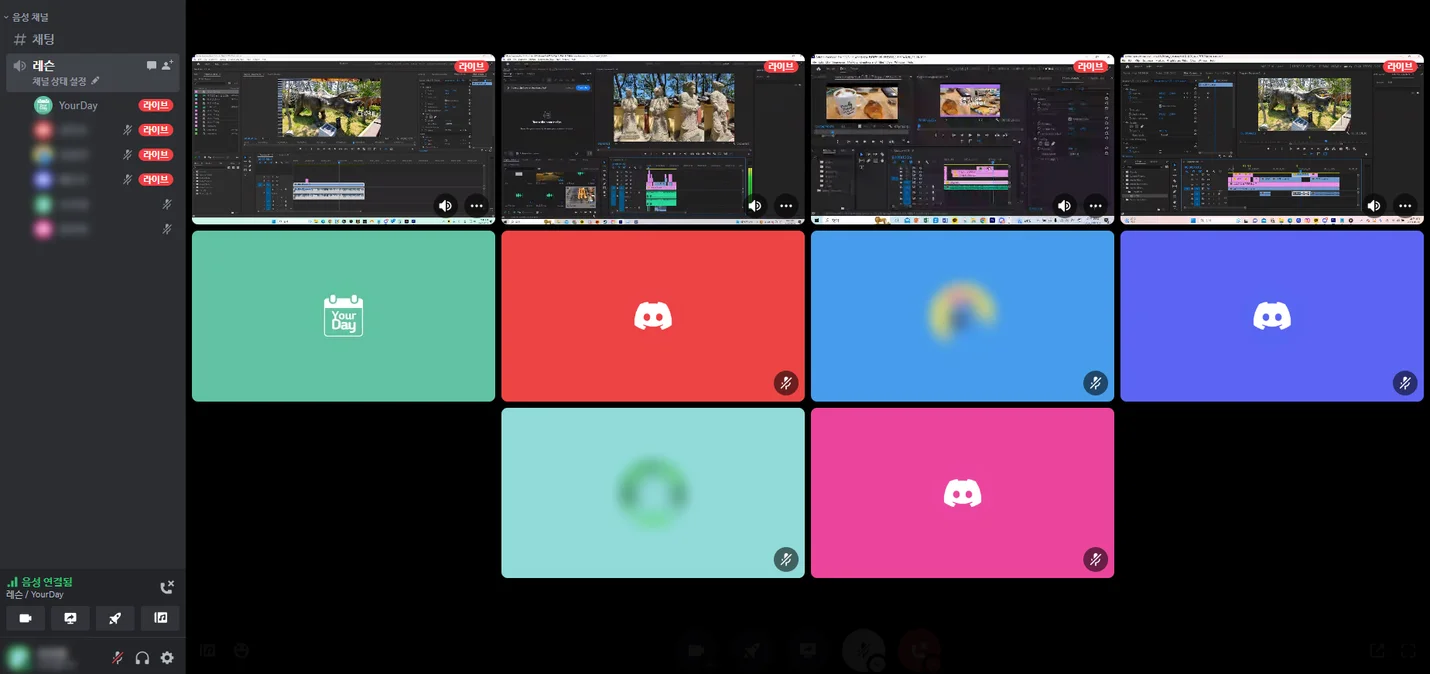1430x674 pixels.
Task: Click the muted mic icon on the teal tile
Action: (x=786, y=560)
